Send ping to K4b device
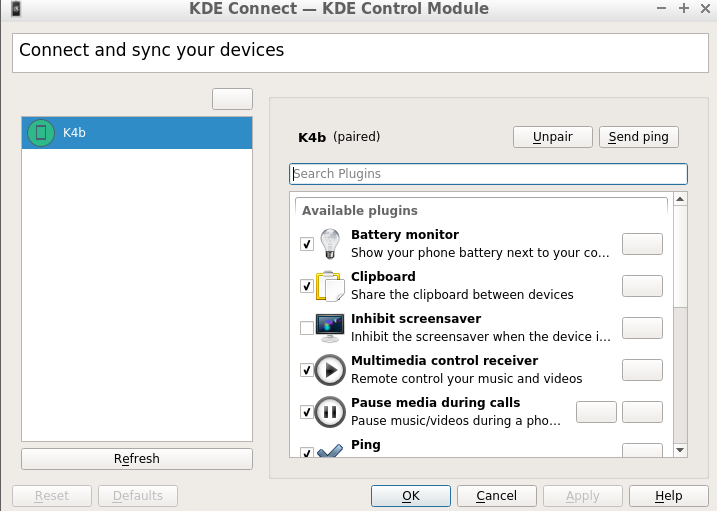Screen dimensions: 717x511 (638, 137)
